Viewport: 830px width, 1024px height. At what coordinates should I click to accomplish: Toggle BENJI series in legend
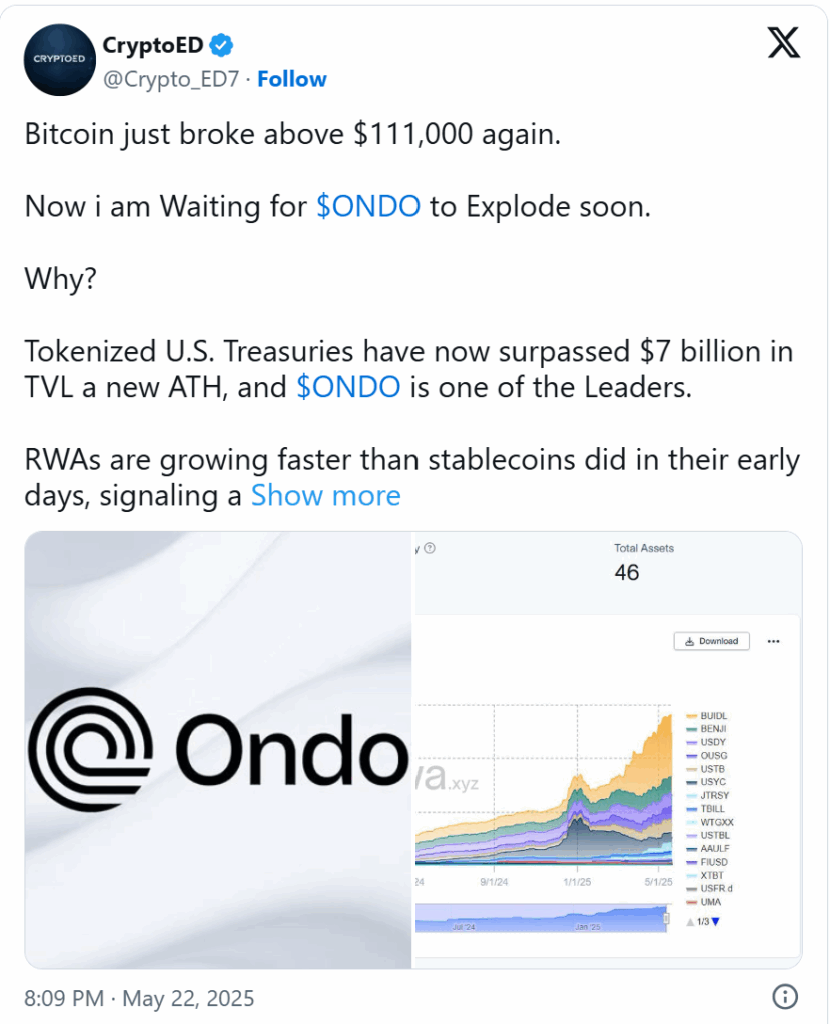point(707,729)
